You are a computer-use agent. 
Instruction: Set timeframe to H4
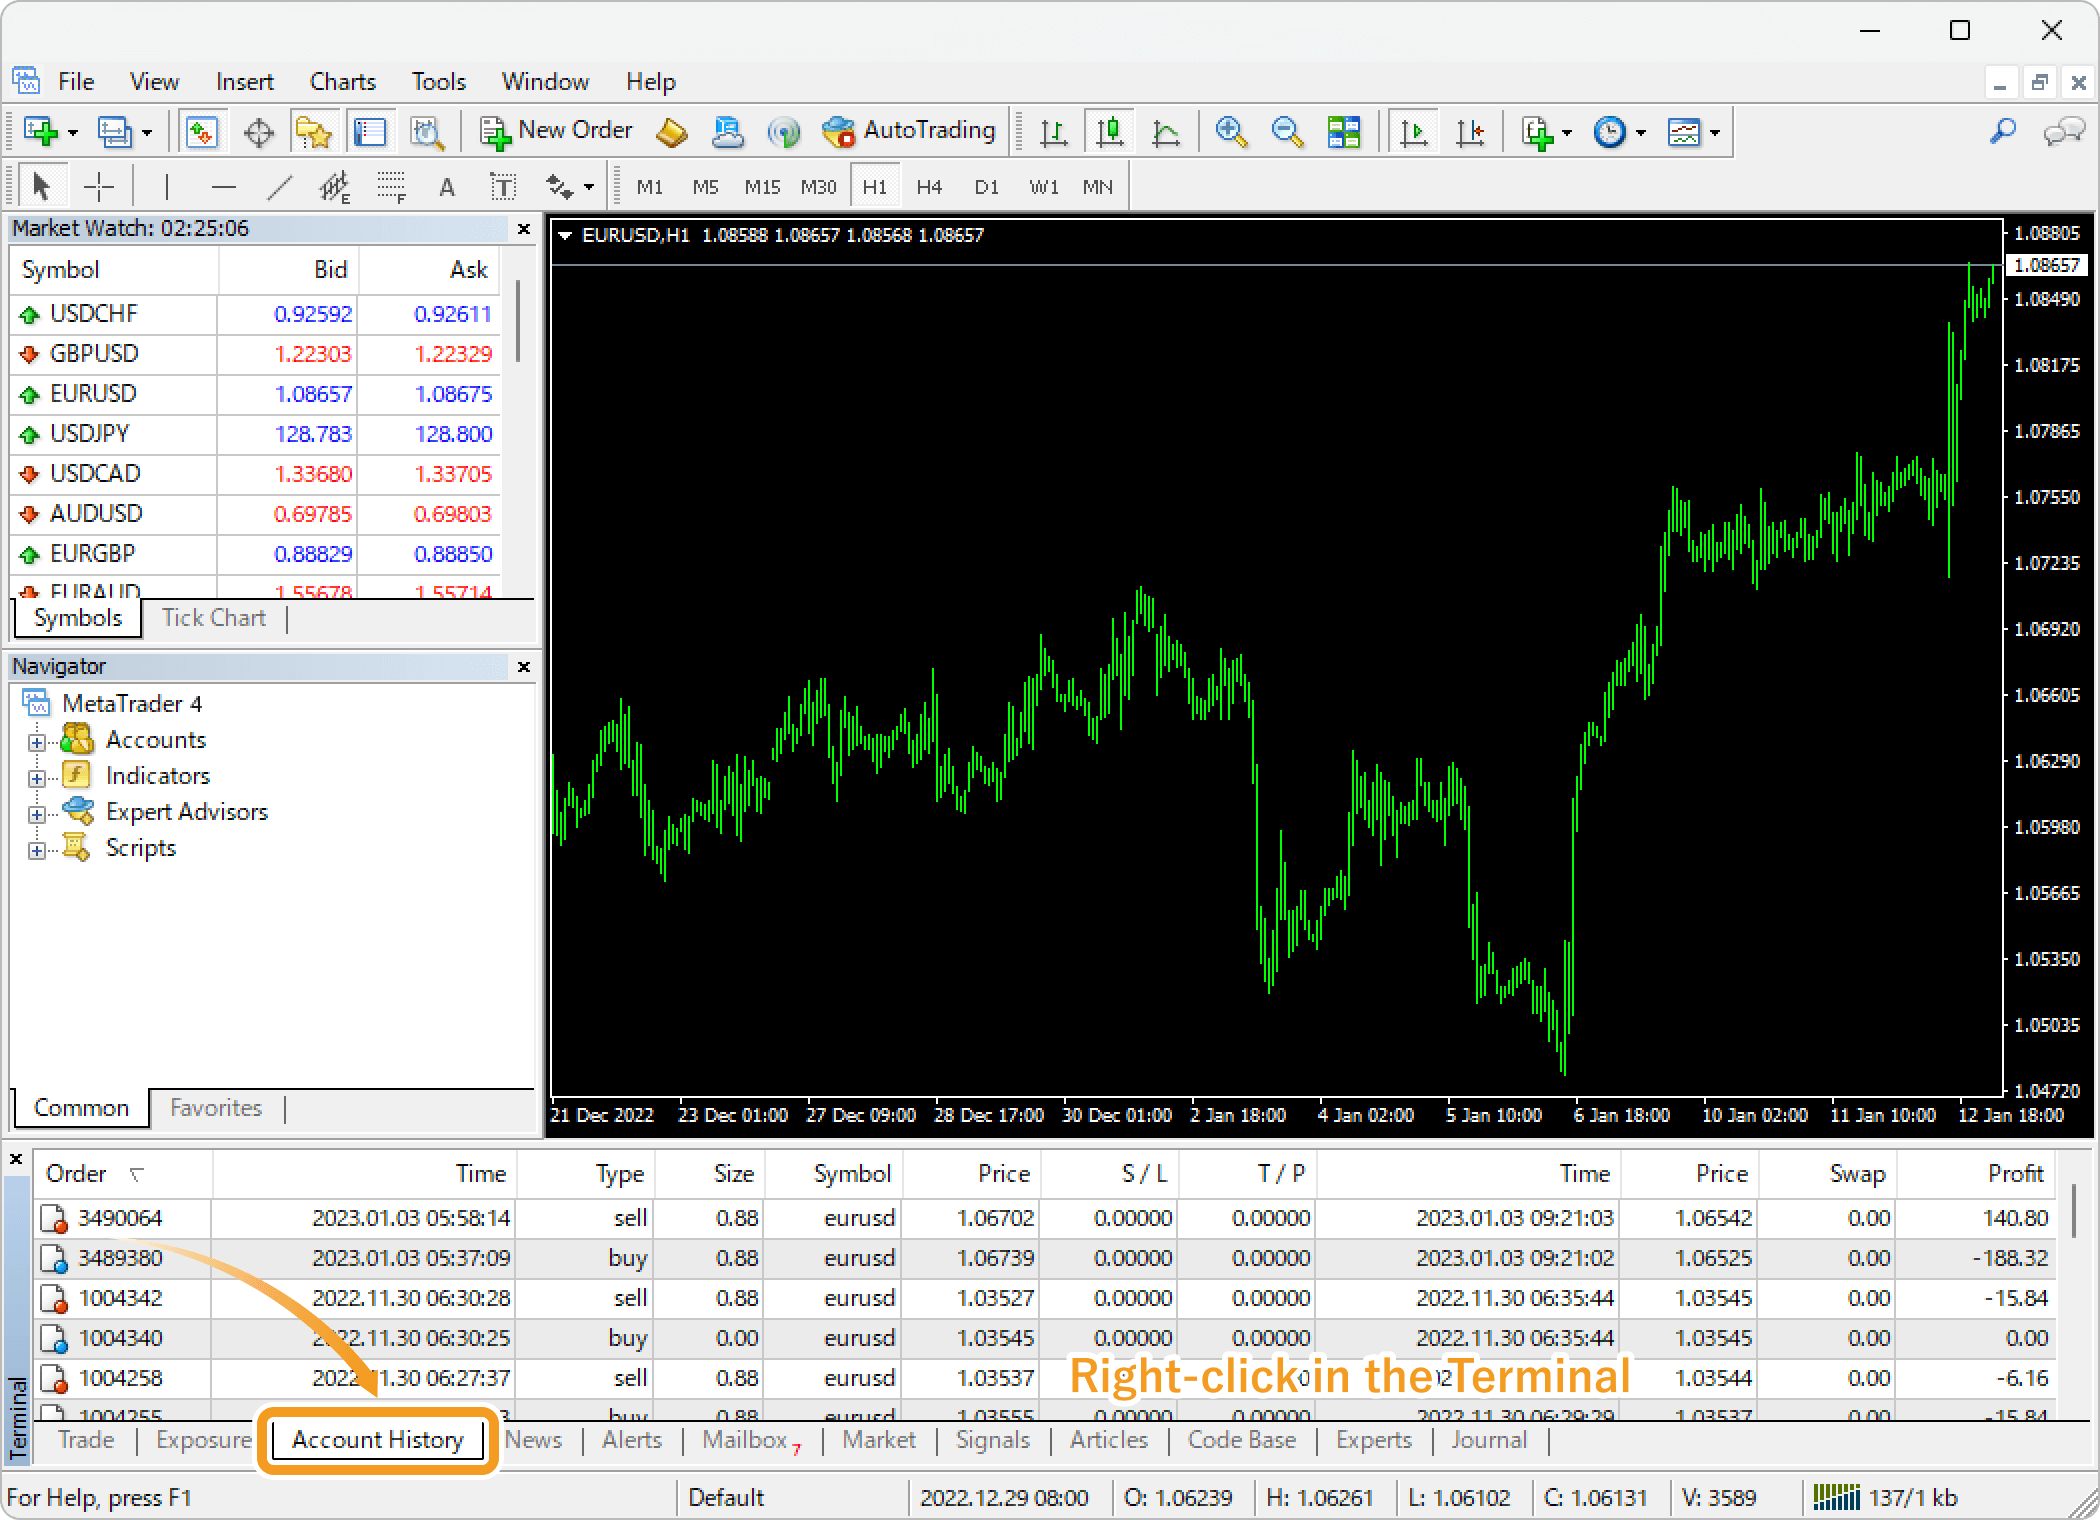tap(929, 187)
